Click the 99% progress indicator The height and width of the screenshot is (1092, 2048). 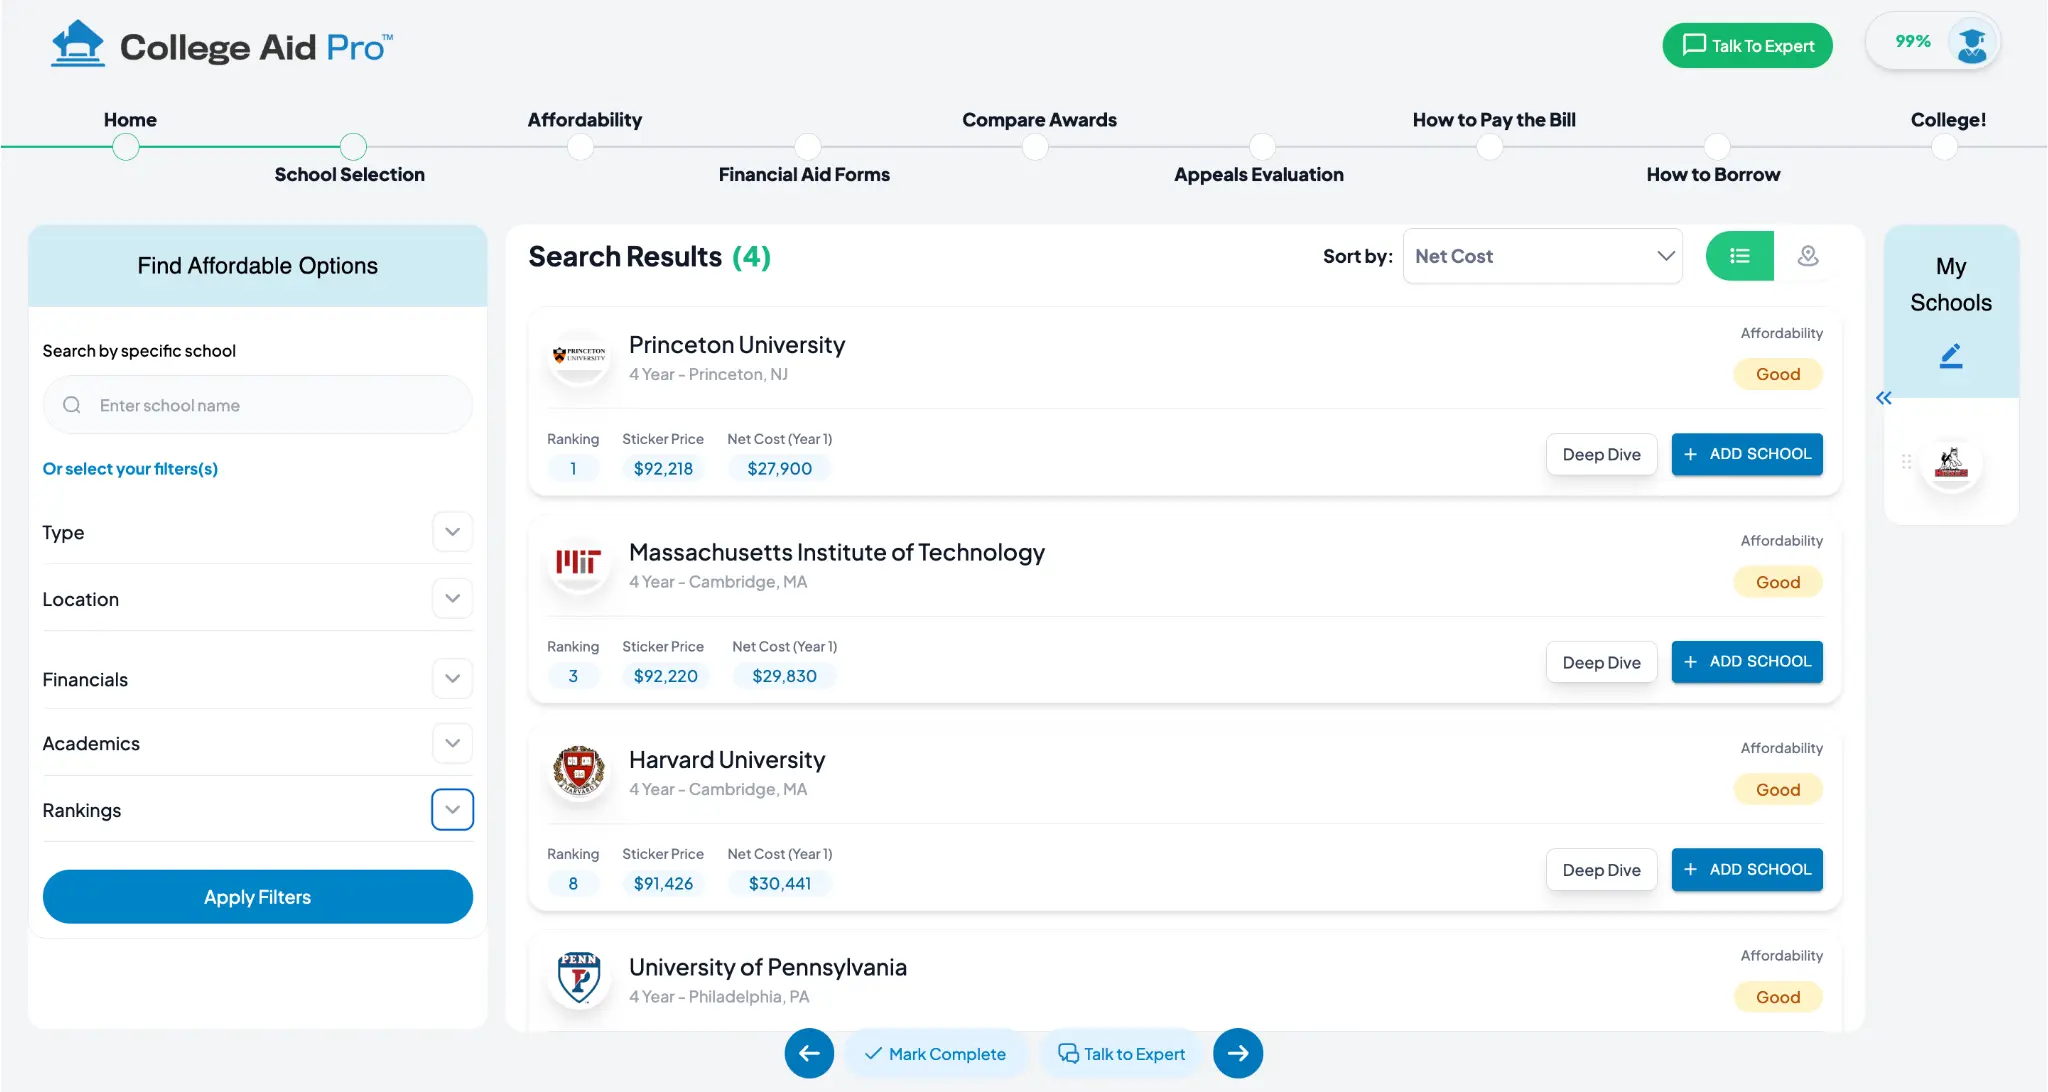pos(1912,42)
